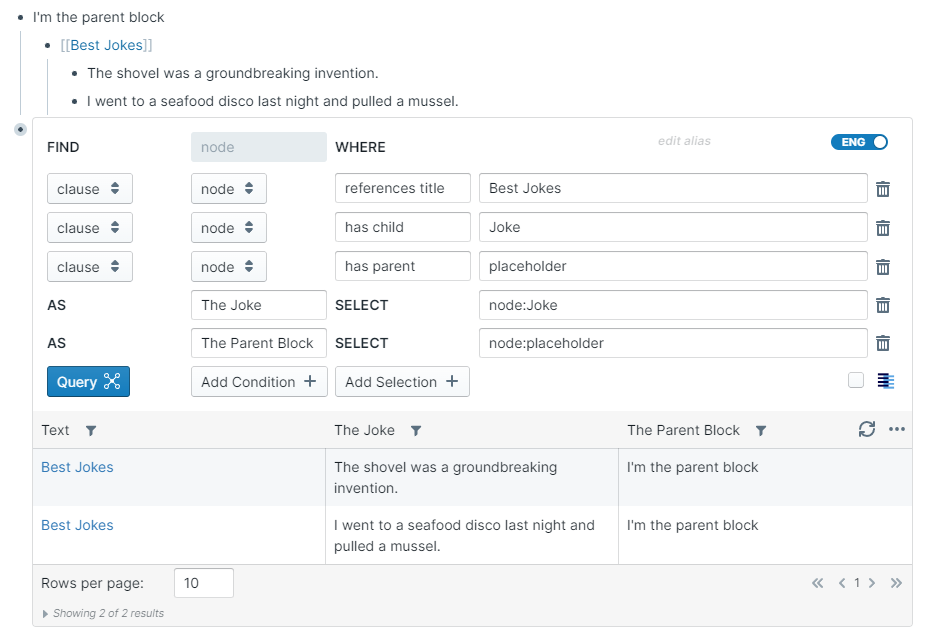Tick the checkbox beside the query button row
The image size is (938, 640).
[856, 380]
